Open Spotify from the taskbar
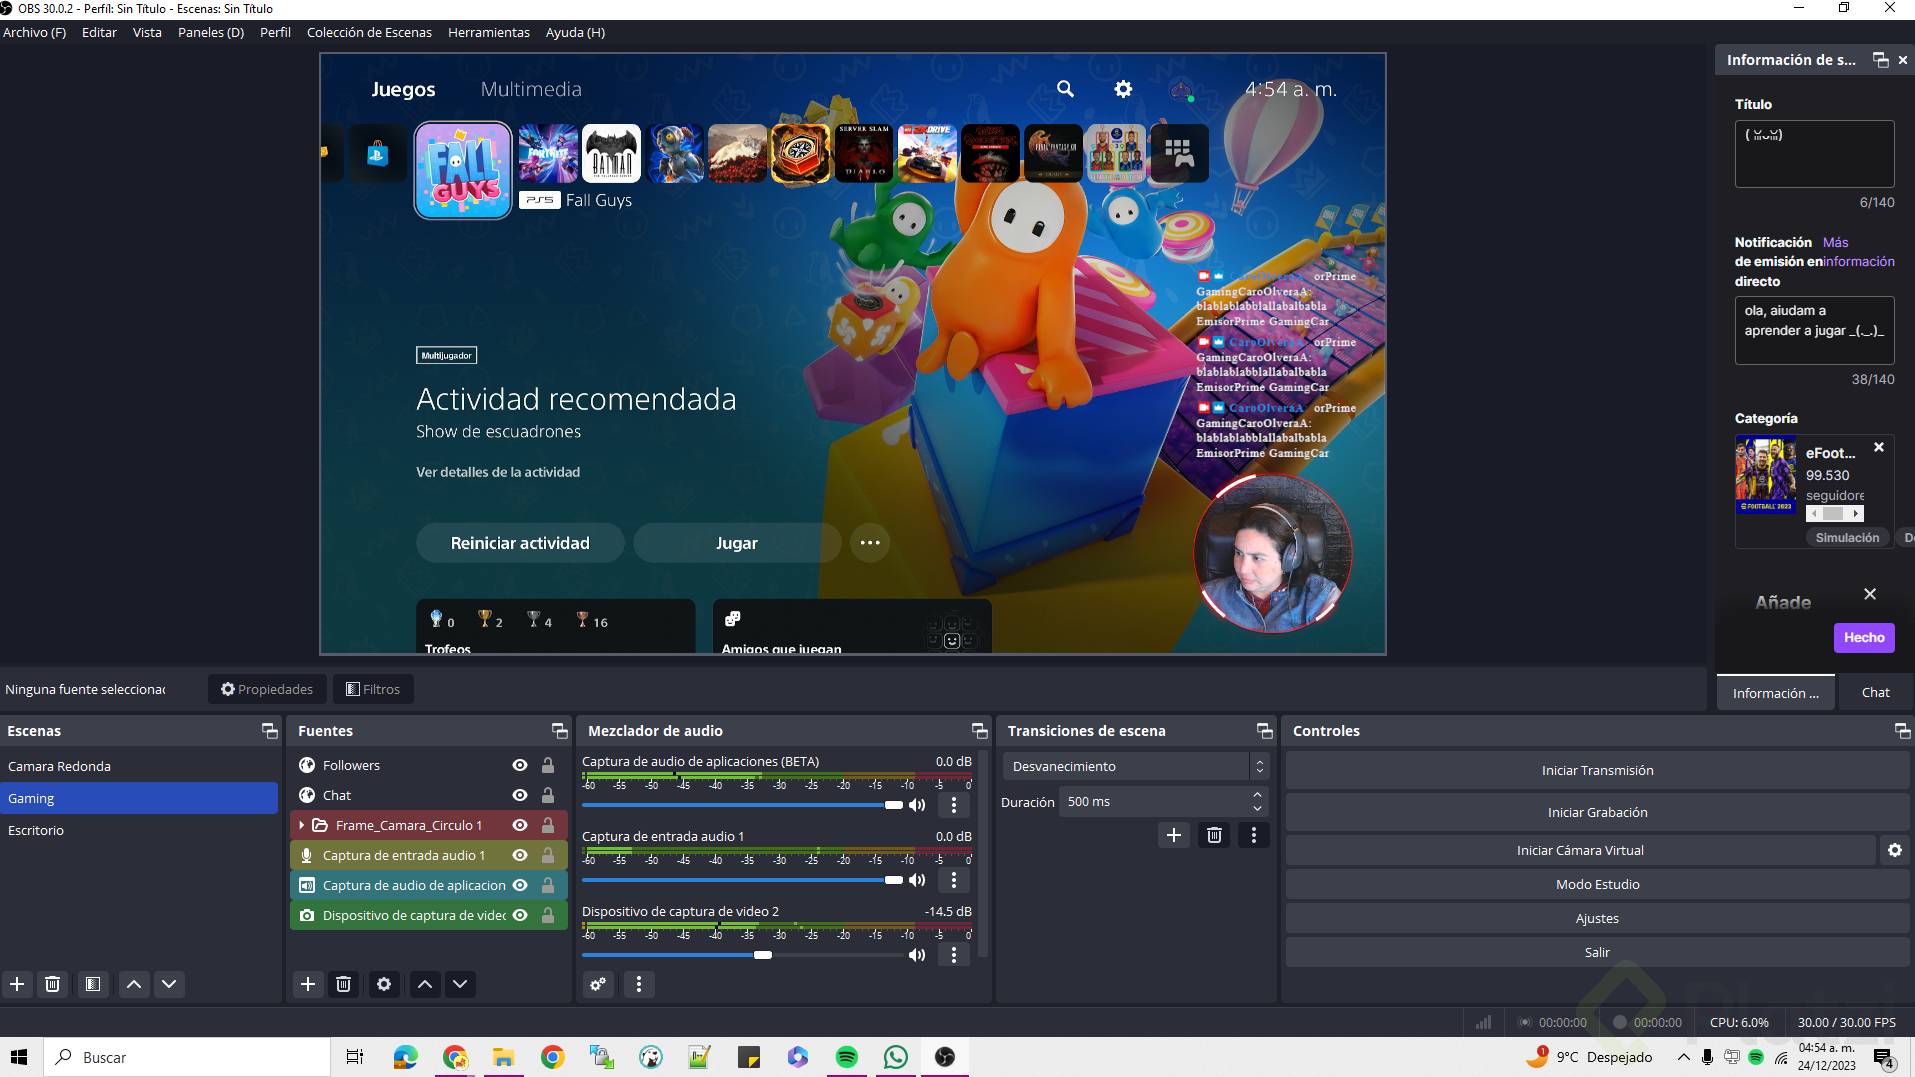The height and width of the screenshot is (1077, 1915). 847,1057
